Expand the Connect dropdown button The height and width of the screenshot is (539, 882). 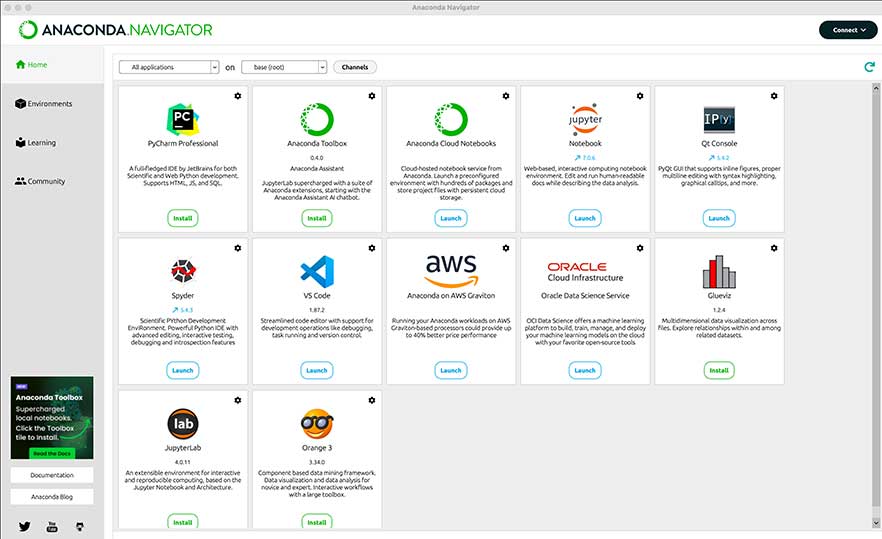point(849,30)
